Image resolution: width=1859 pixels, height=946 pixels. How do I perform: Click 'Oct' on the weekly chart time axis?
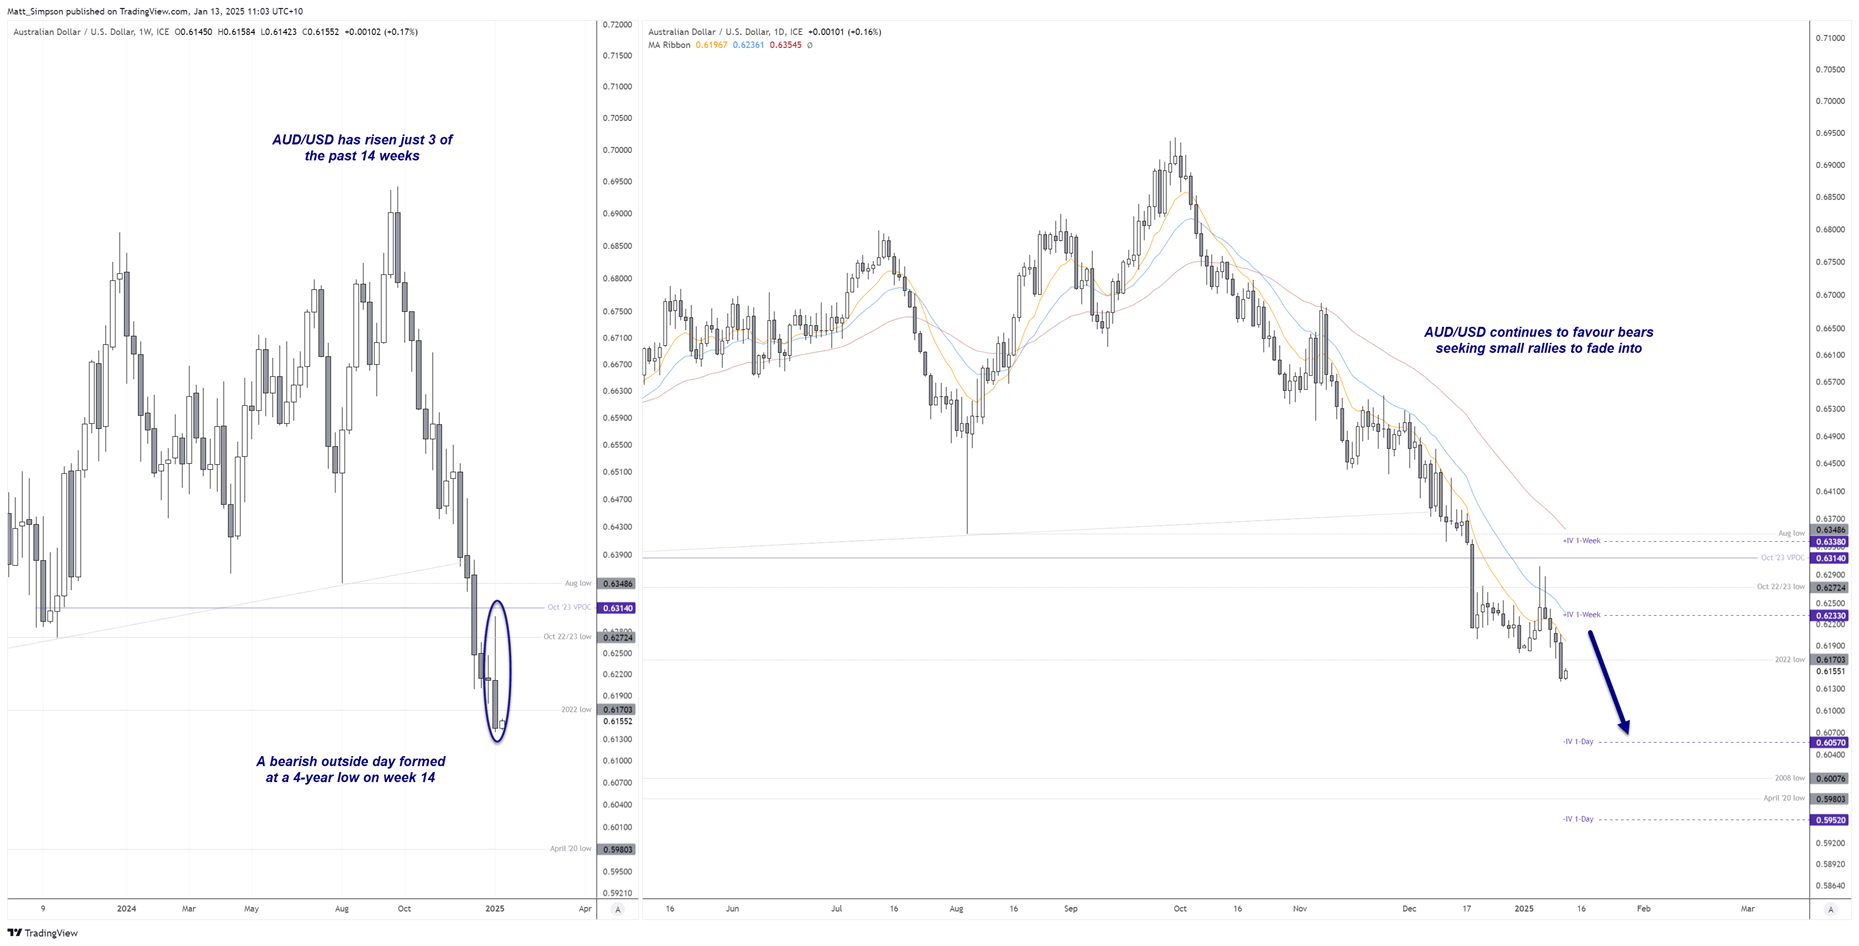(404, 909)
